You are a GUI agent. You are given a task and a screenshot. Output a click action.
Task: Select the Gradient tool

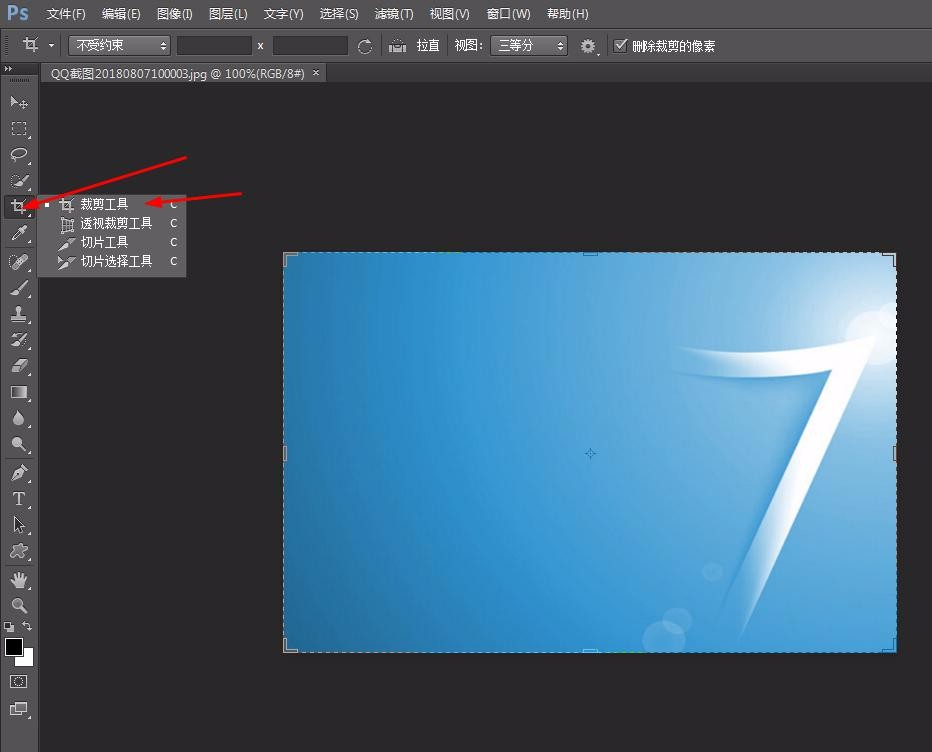[x=18, y=392]
